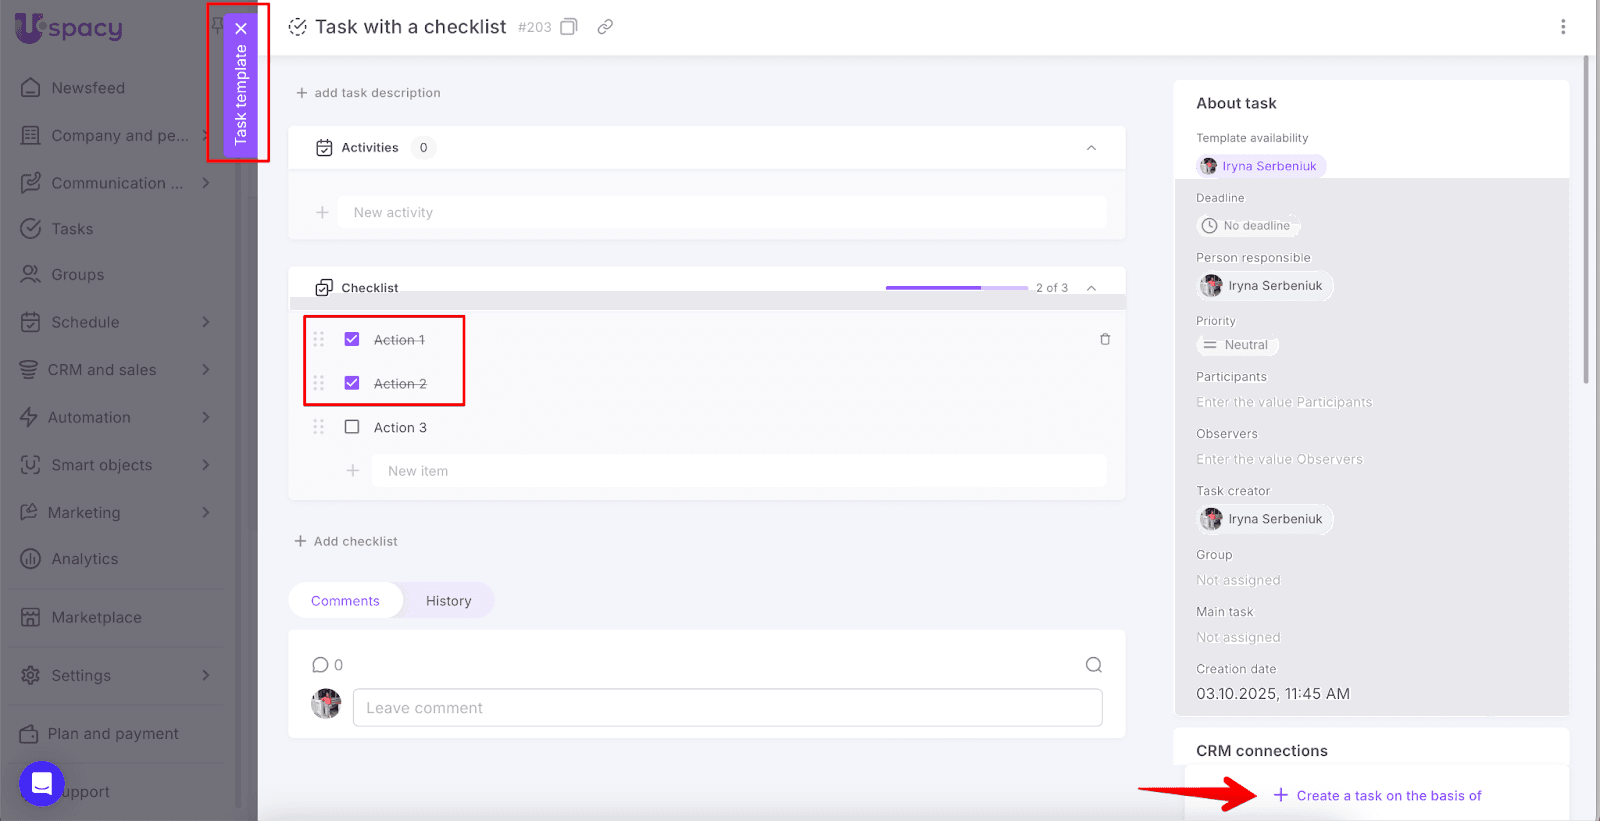The width and height of the screenshot is (1600, 821).
Task: Click the drag handle beside Action 3
Action: point(319,427)
